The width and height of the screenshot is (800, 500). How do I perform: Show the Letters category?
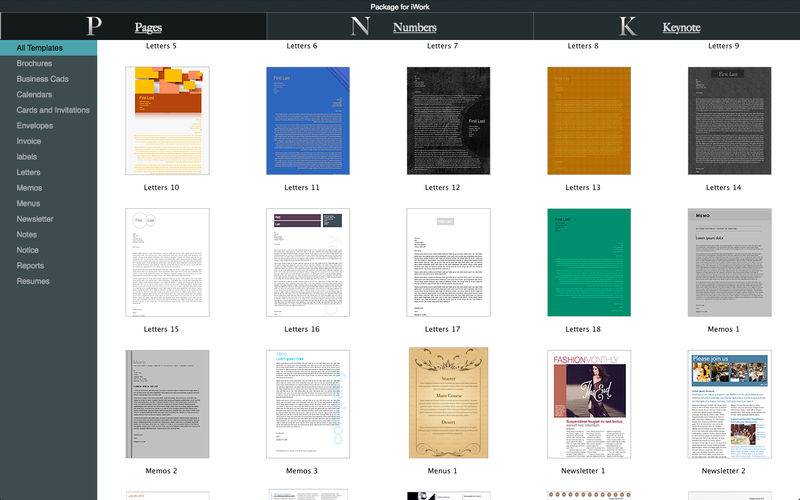point(28,172)
